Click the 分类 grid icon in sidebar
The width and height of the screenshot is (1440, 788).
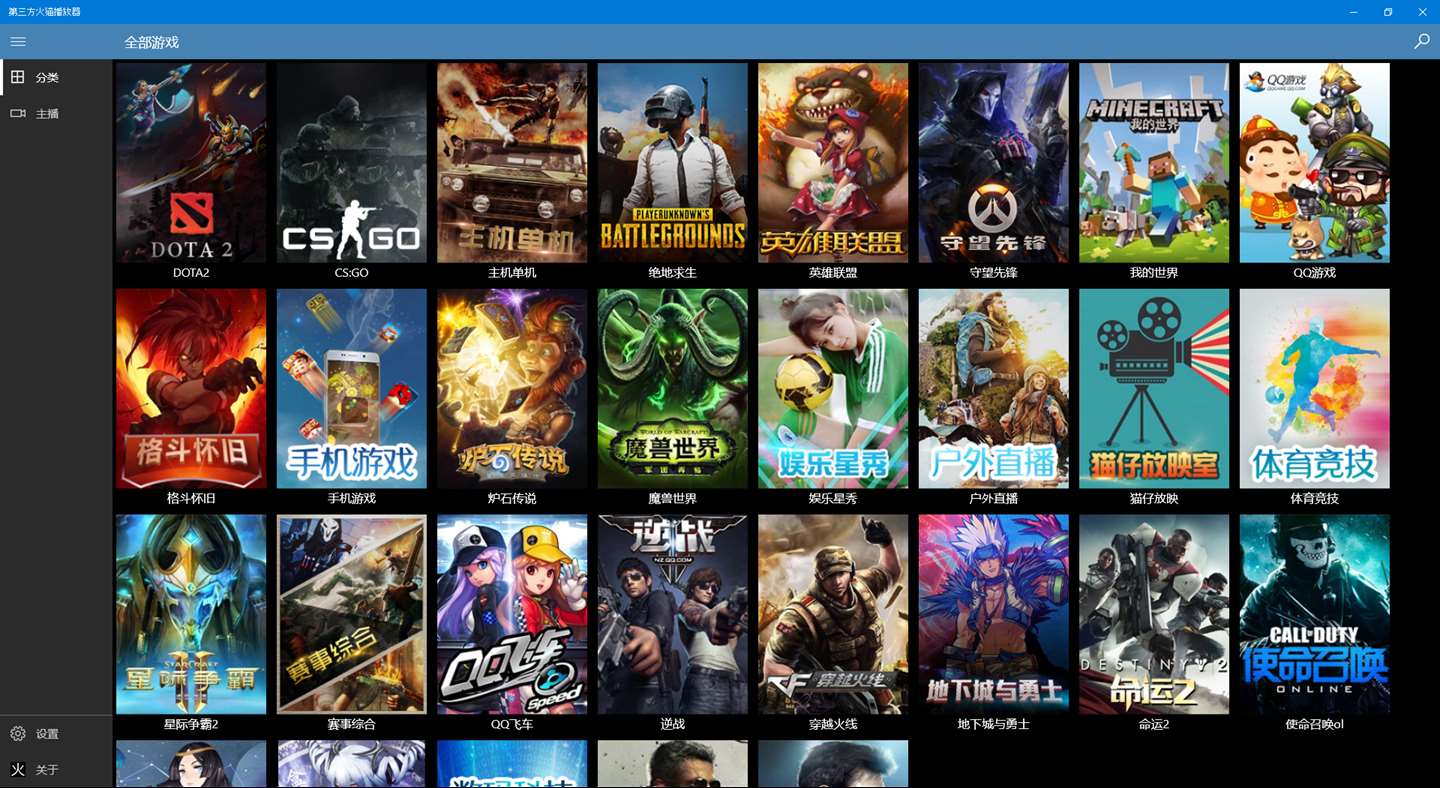[18, 77]
